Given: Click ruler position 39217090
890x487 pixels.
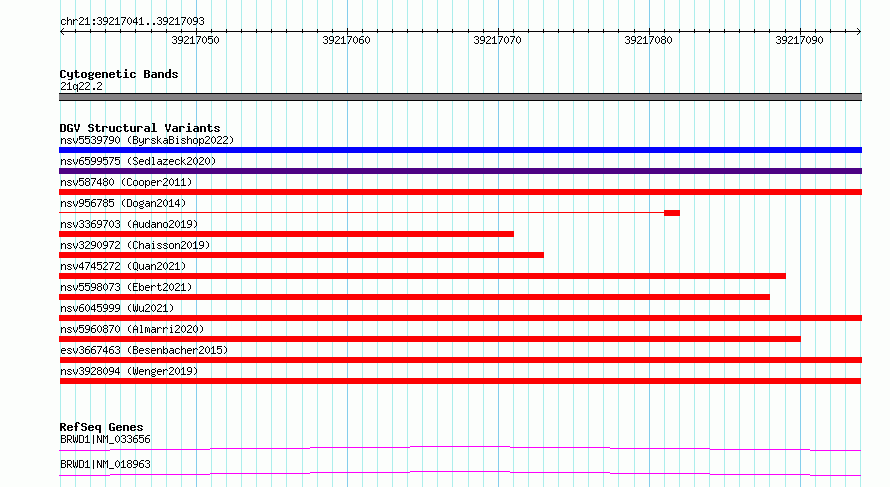Looking at the screenshot, I should 799,40.
